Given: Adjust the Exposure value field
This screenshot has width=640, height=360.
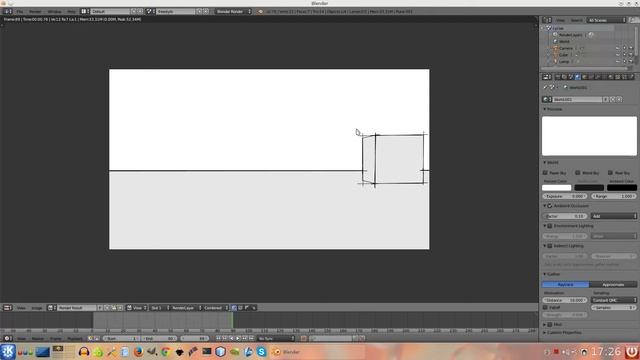Looking at the screenshot, I should [565, 196].
